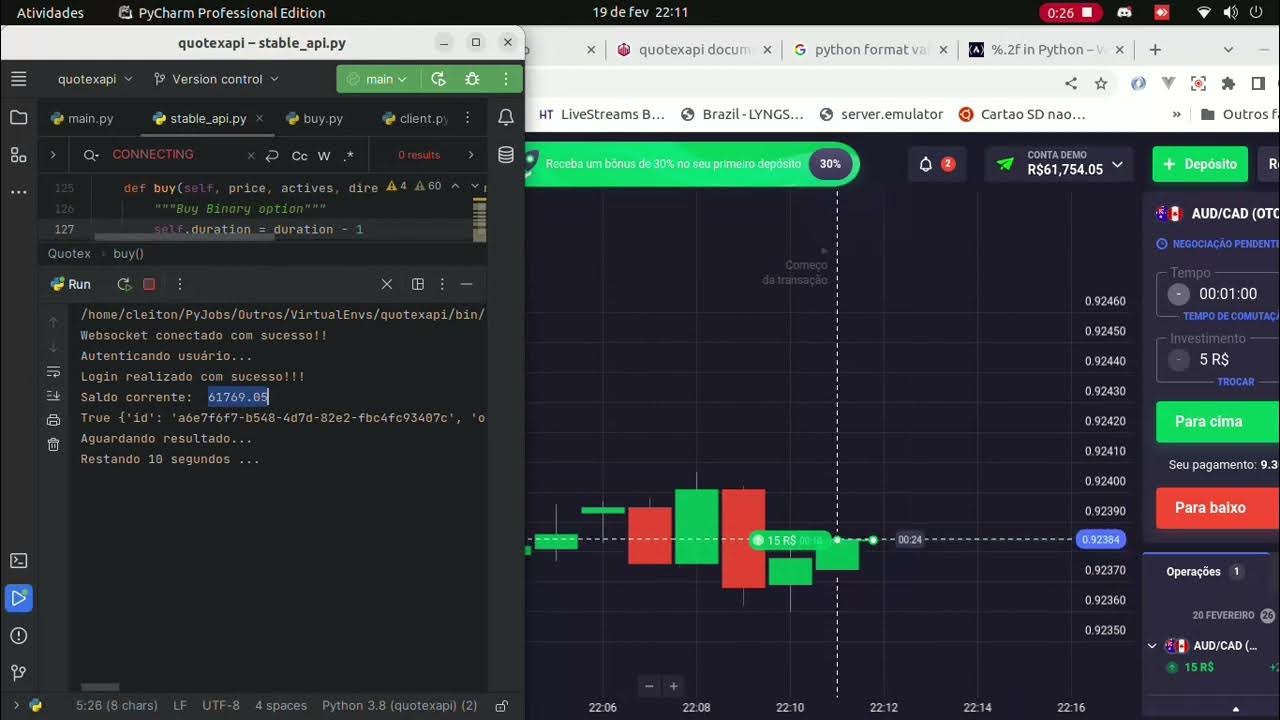Viewport: 1280px width, 720px height.
Task: Click line separator LF in status bar
Action: (180, 705)
